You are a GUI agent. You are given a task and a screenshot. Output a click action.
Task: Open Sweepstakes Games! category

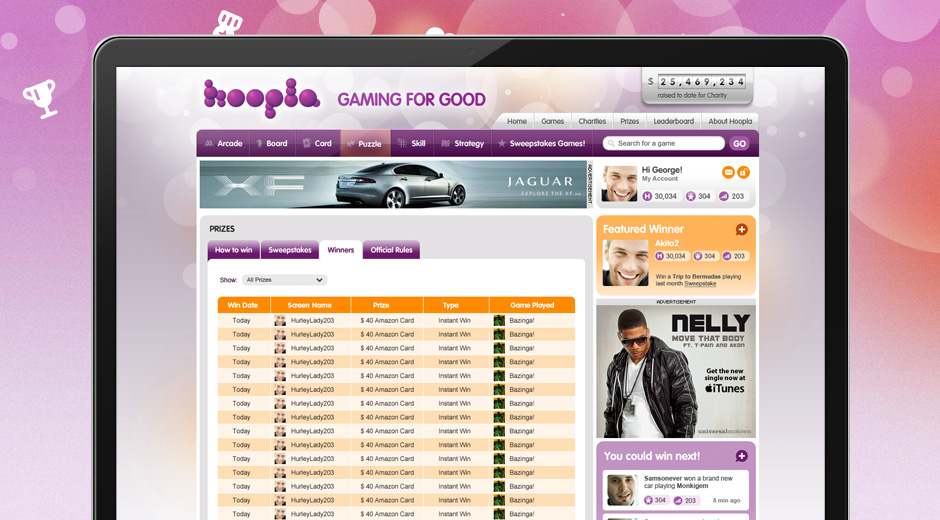[x=541, y=143]
